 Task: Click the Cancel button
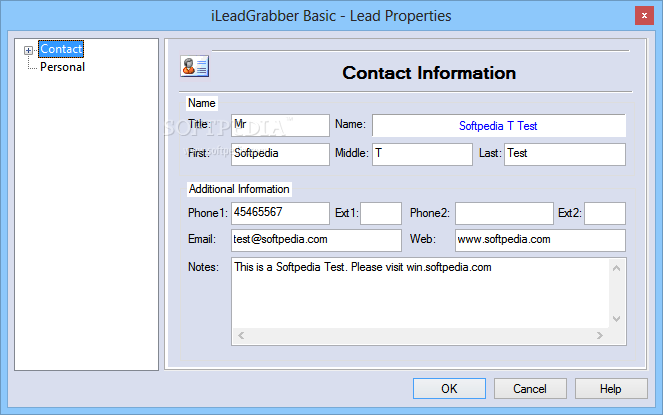pyautogui.click(x=530, y=388)
